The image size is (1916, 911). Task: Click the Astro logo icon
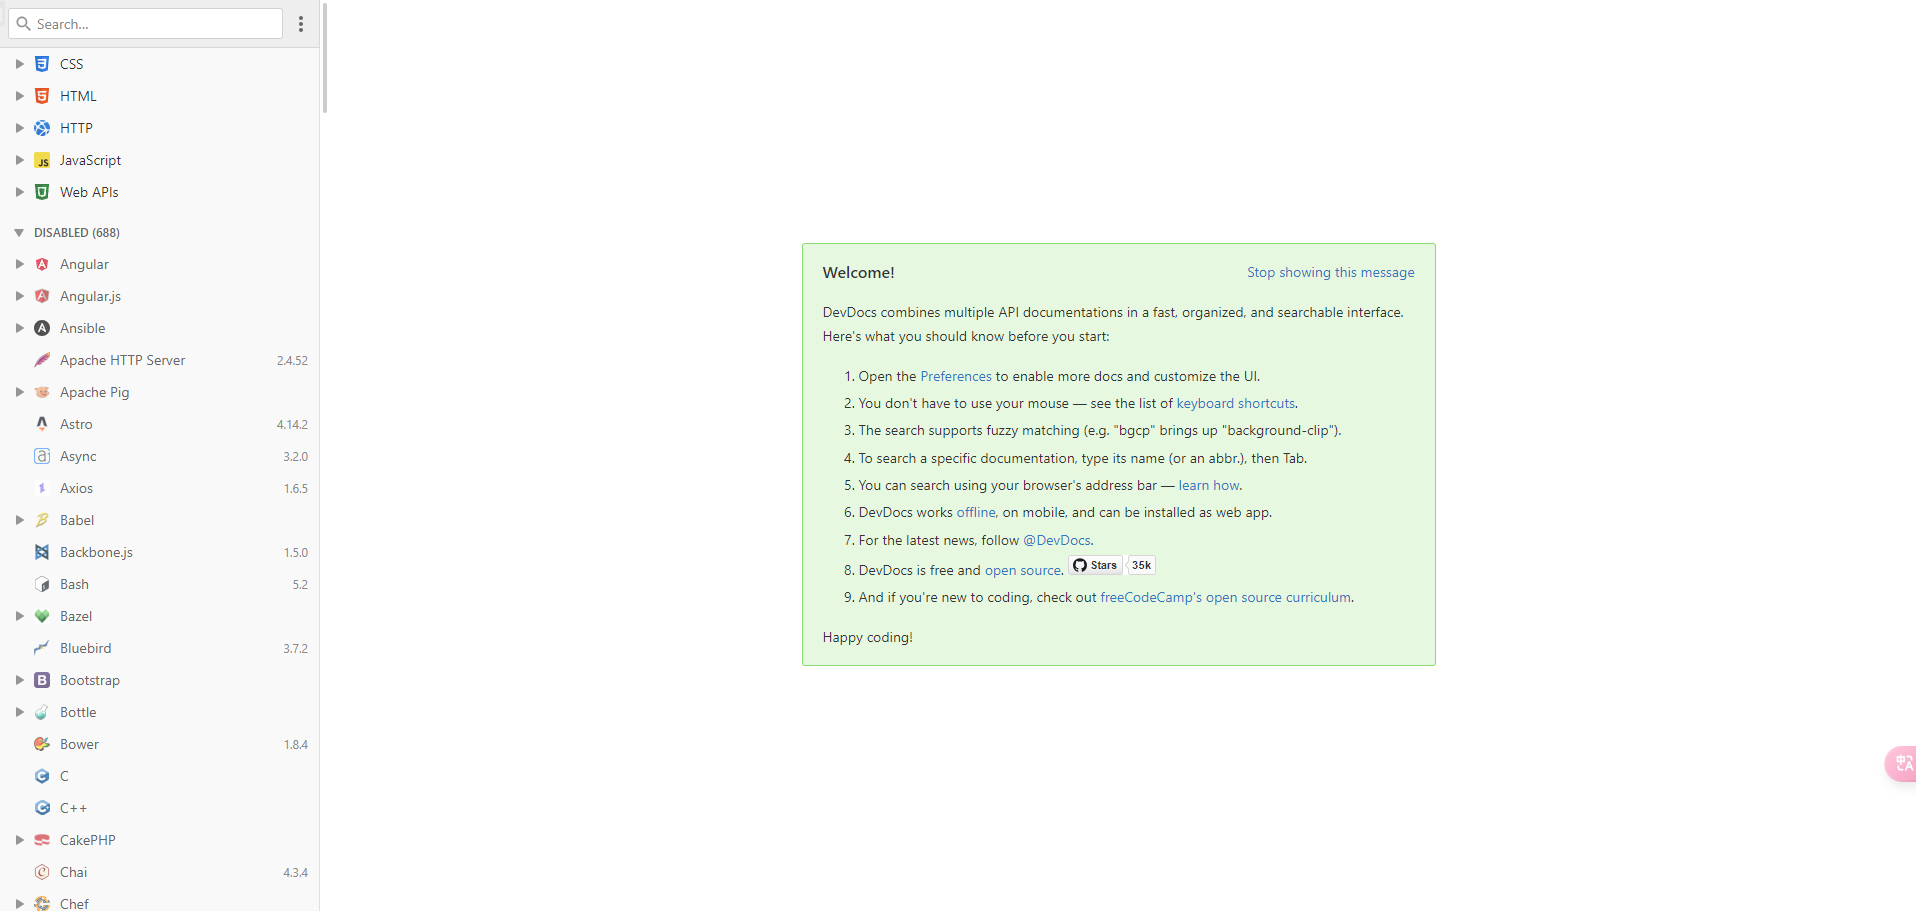42,424
